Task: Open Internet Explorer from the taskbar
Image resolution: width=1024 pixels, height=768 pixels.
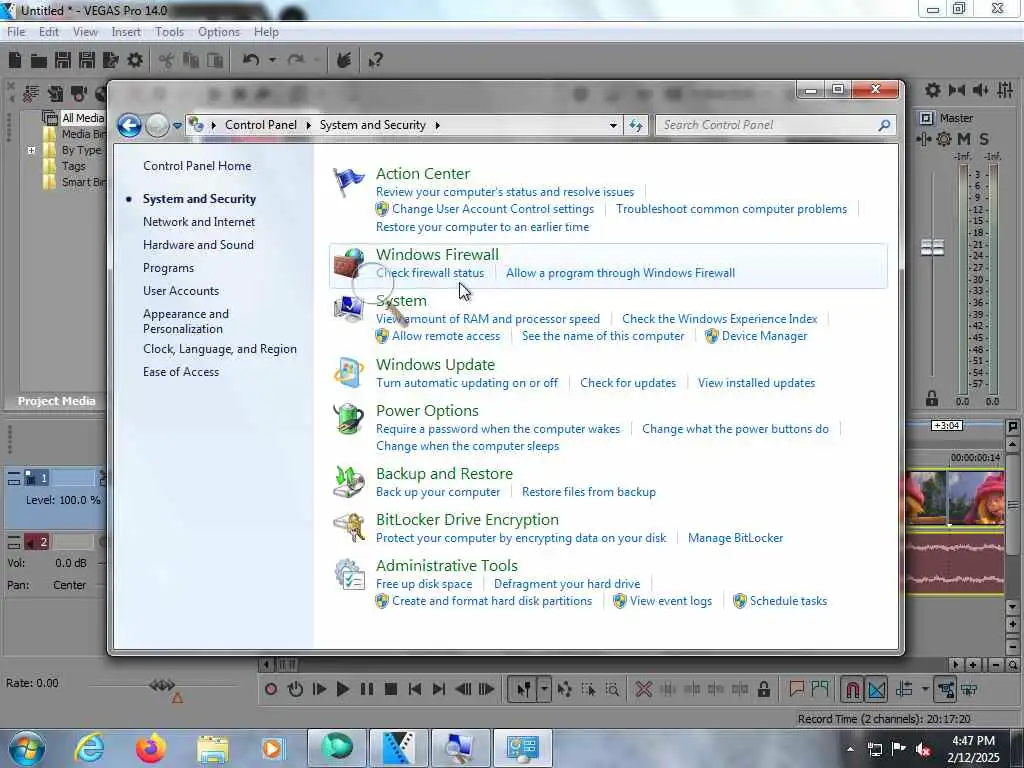Action: pyautogui.click(x=89, y=748)
